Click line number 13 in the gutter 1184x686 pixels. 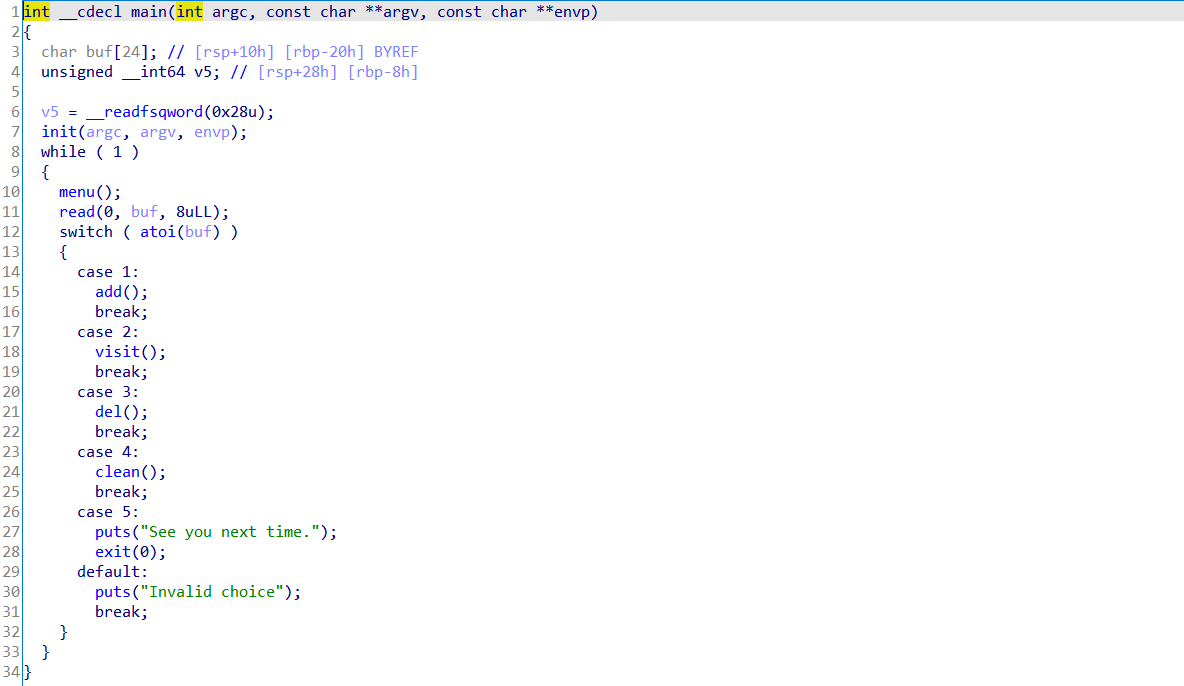(x=11, y=252)
